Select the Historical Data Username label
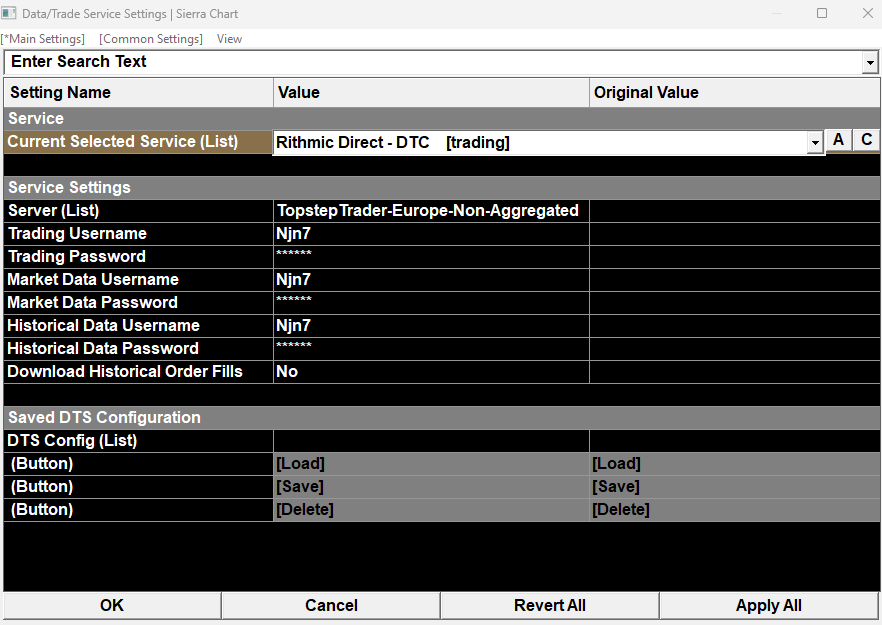Image resolution: width=882 pixels, height=625 pixels. 138,326
